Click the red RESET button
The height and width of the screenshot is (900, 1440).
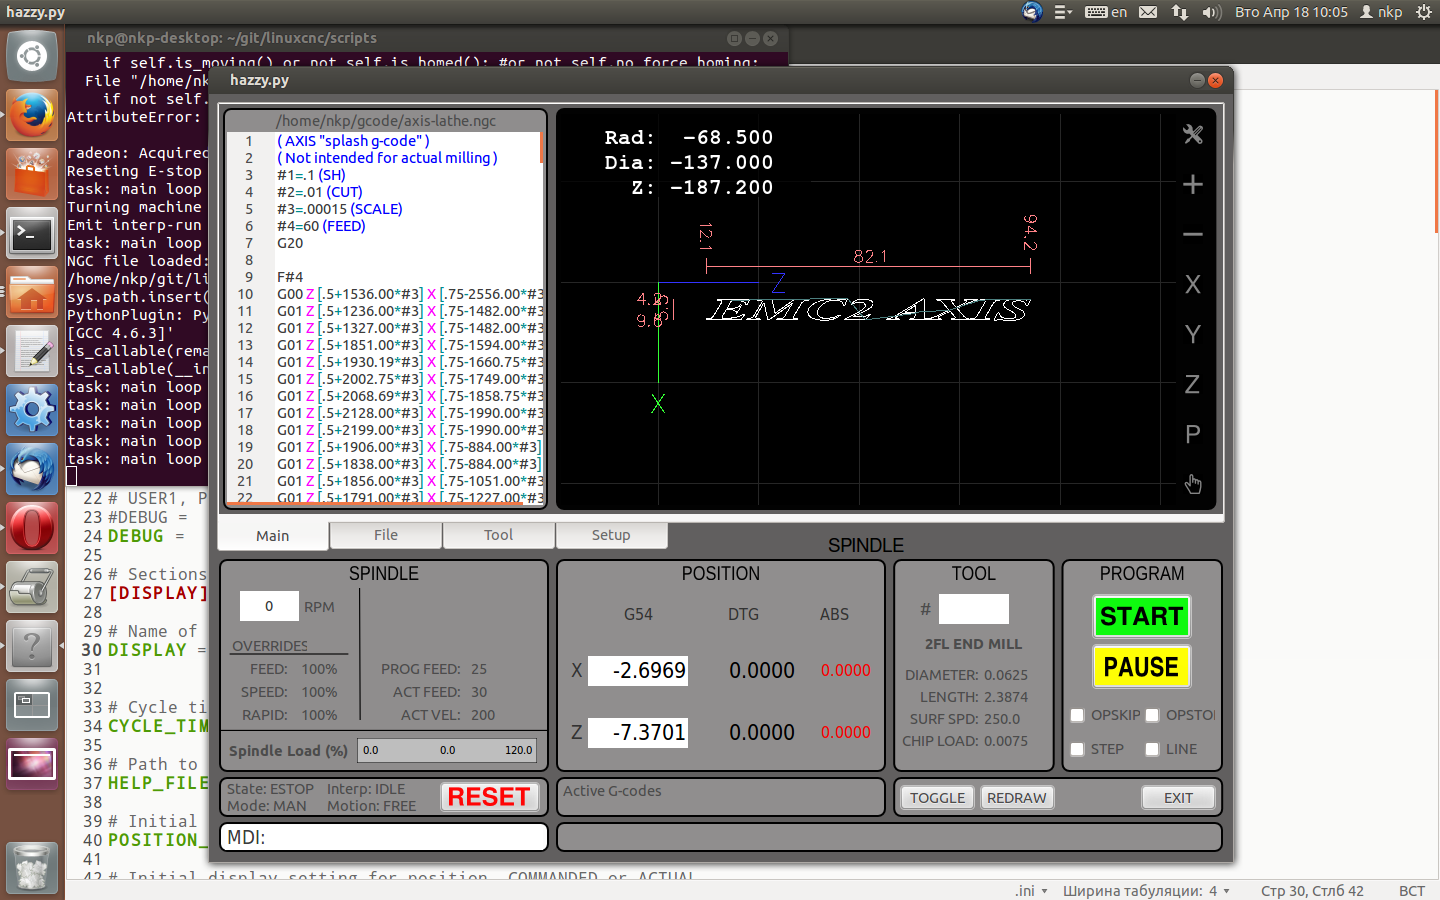coord(489,797)
